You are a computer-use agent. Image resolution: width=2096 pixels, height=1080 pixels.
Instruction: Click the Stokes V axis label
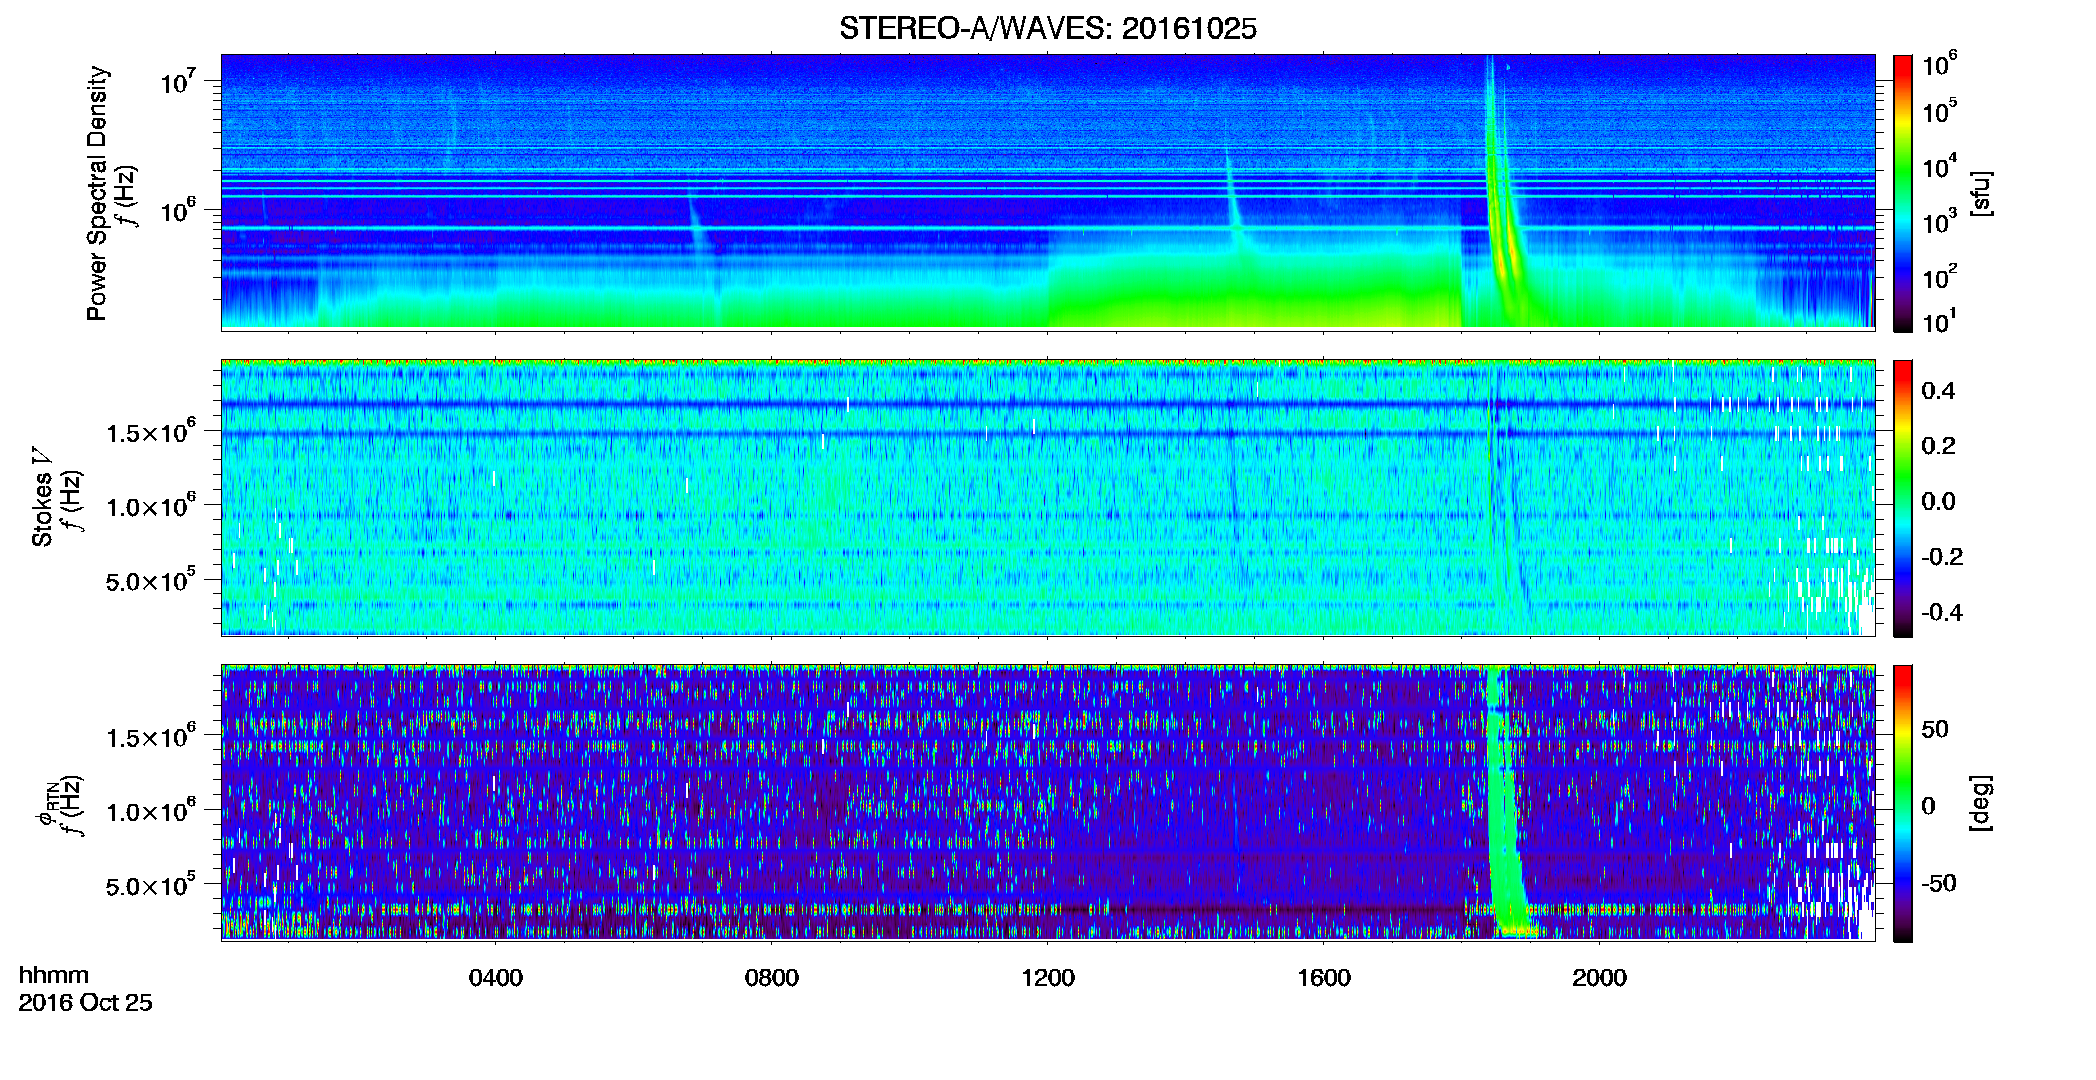click(x=42, y=497)
